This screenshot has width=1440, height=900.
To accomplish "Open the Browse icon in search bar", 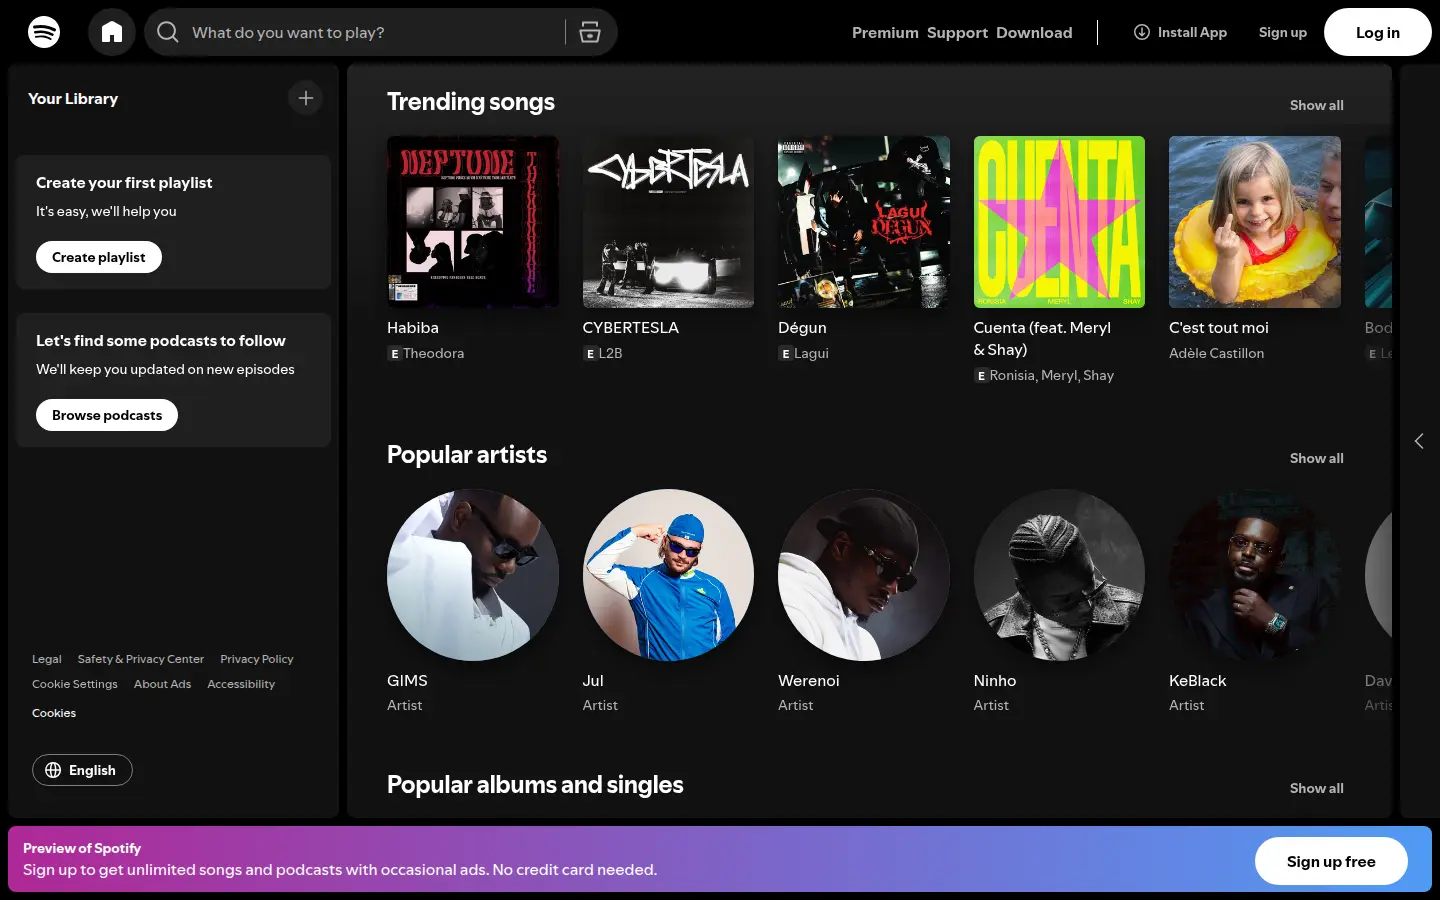I will coord(590,32).
